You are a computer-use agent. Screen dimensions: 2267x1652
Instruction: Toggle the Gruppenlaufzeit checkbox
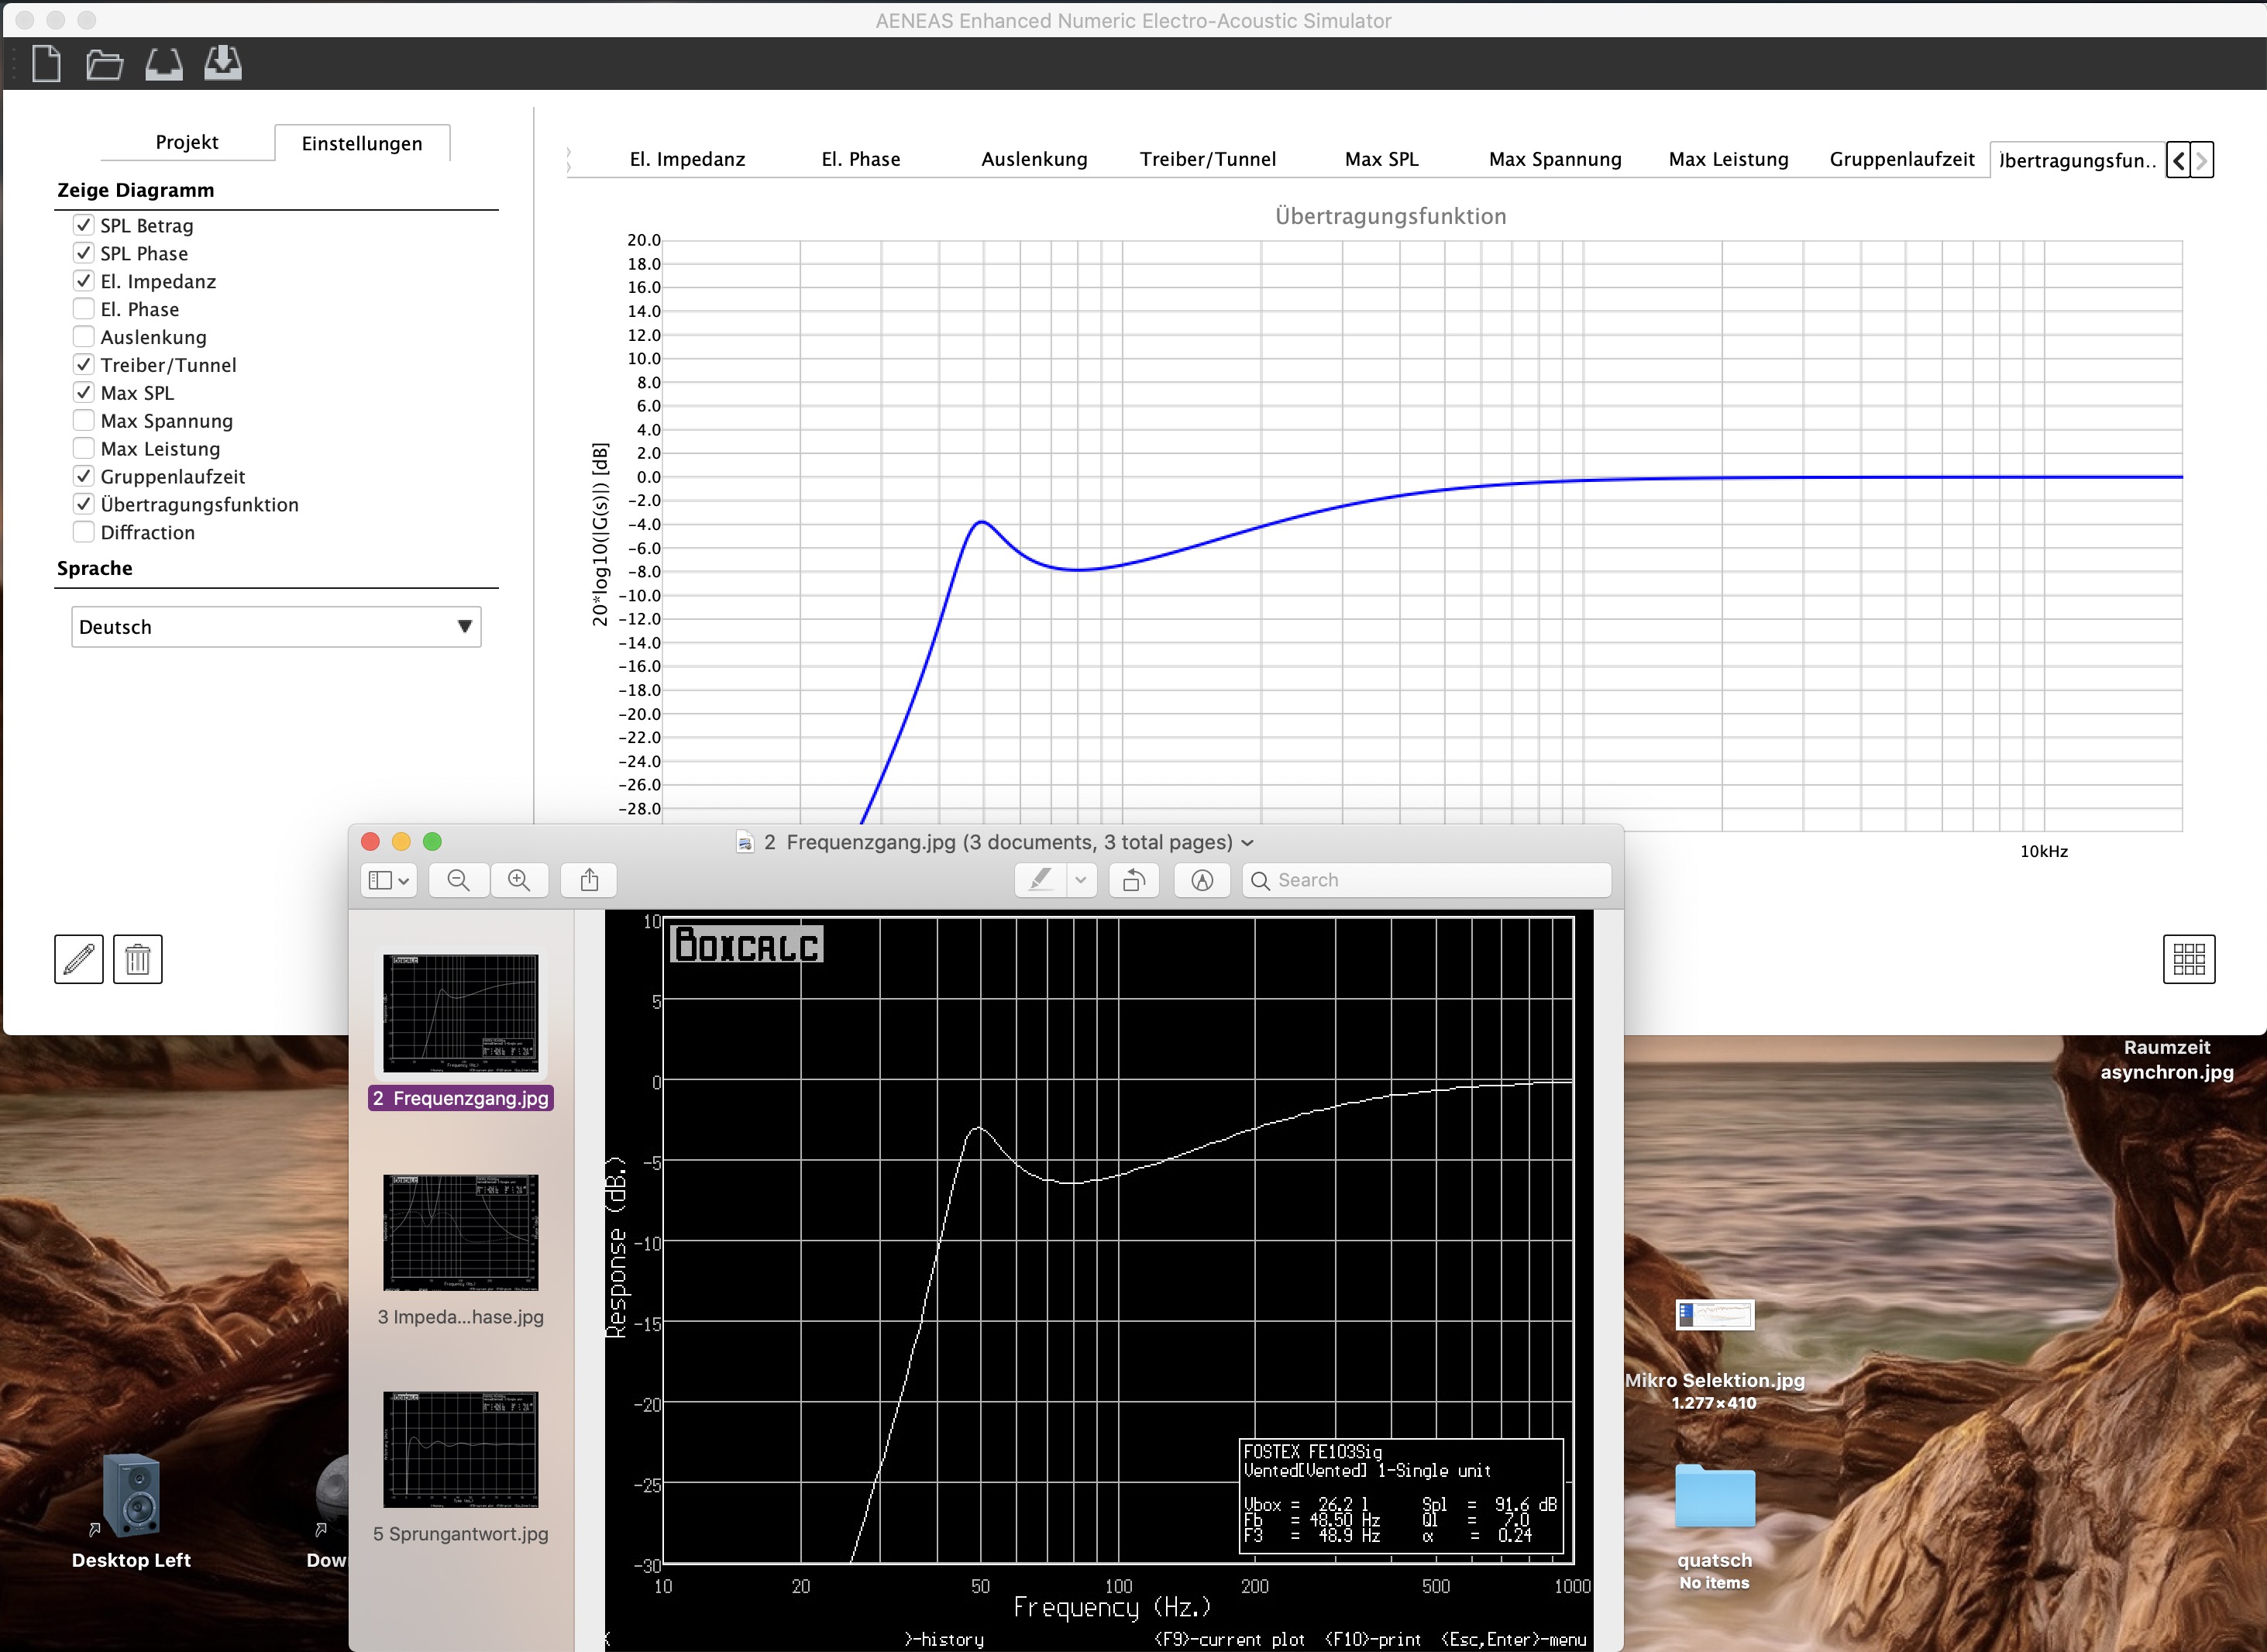point(84,477)
